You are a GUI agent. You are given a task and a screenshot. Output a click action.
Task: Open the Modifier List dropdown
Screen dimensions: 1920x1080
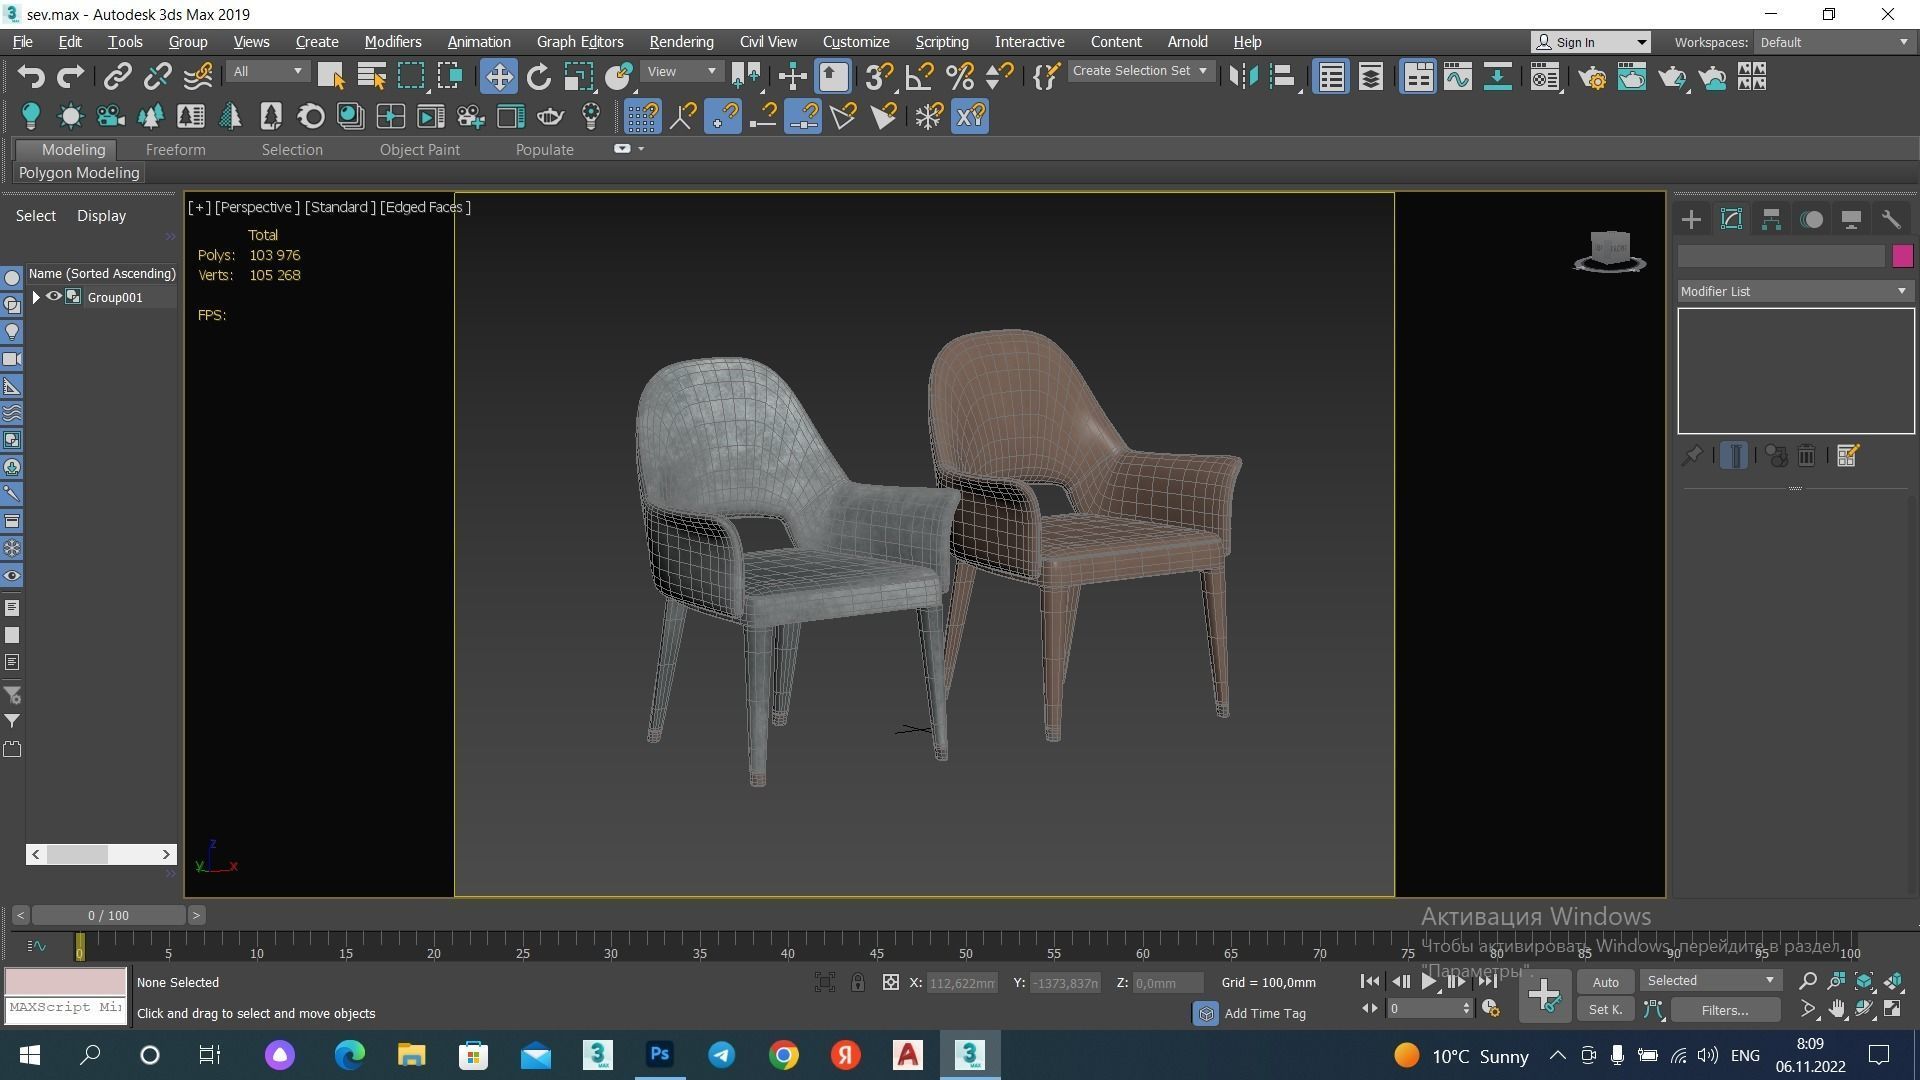coord(1795,291)
